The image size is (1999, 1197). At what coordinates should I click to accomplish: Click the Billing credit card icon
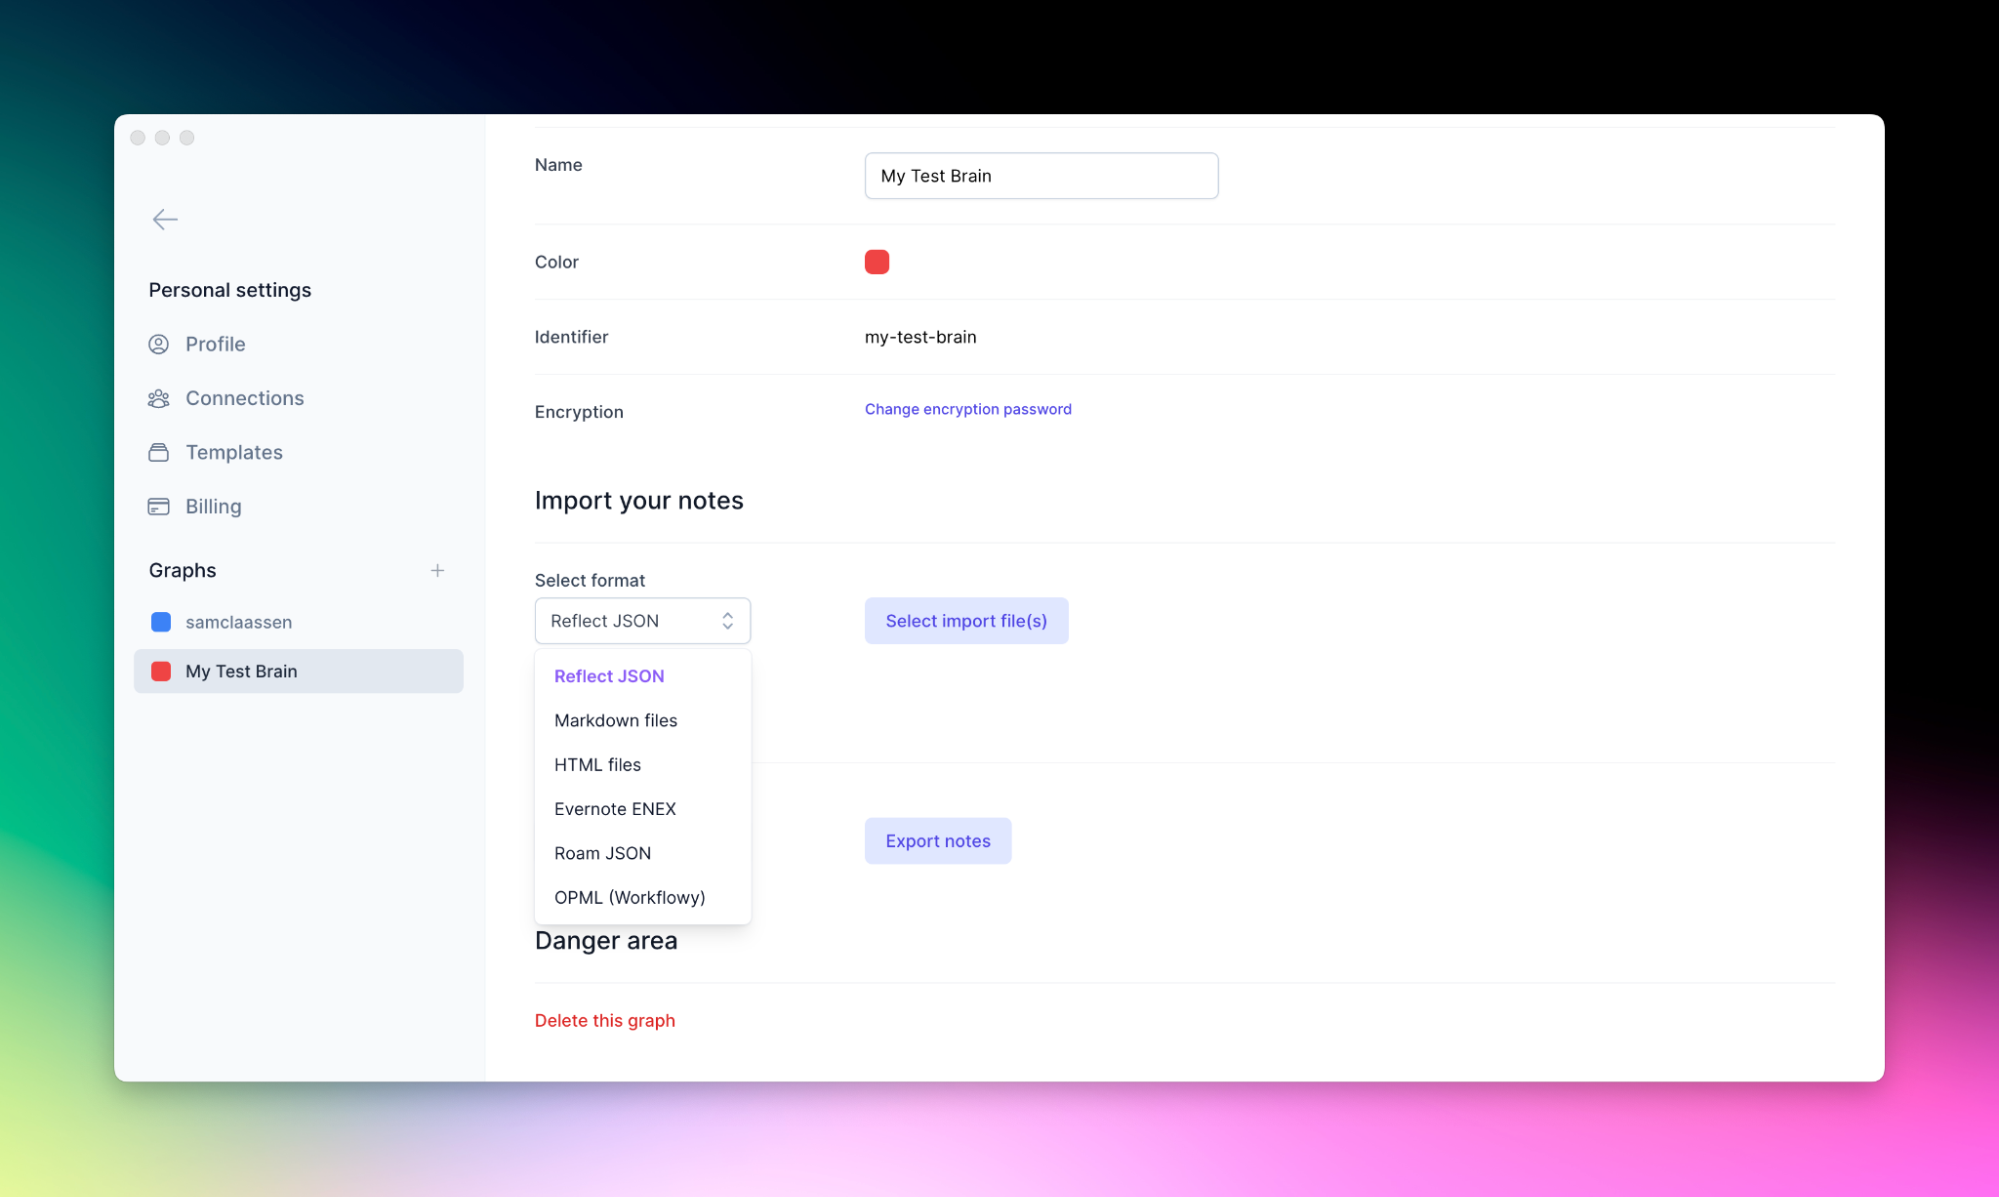click(x=158, y=506)
